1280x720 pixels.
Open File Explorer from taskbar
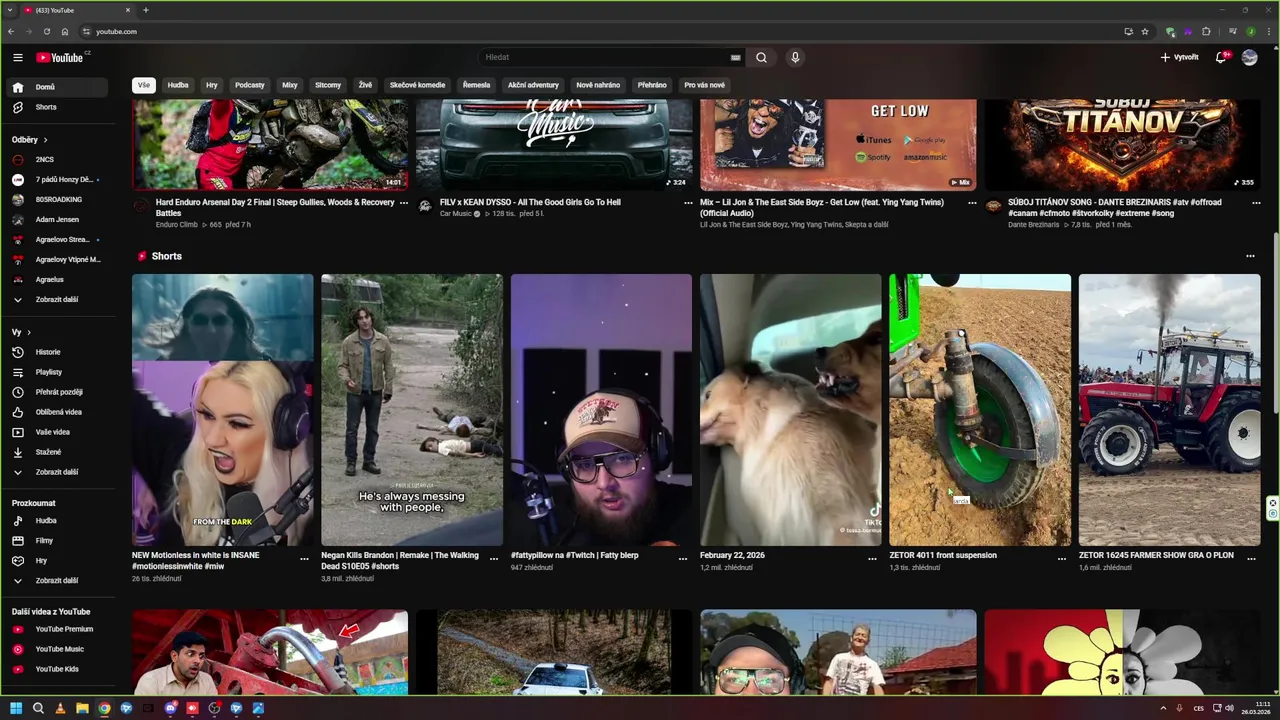(x=82, y=708)
